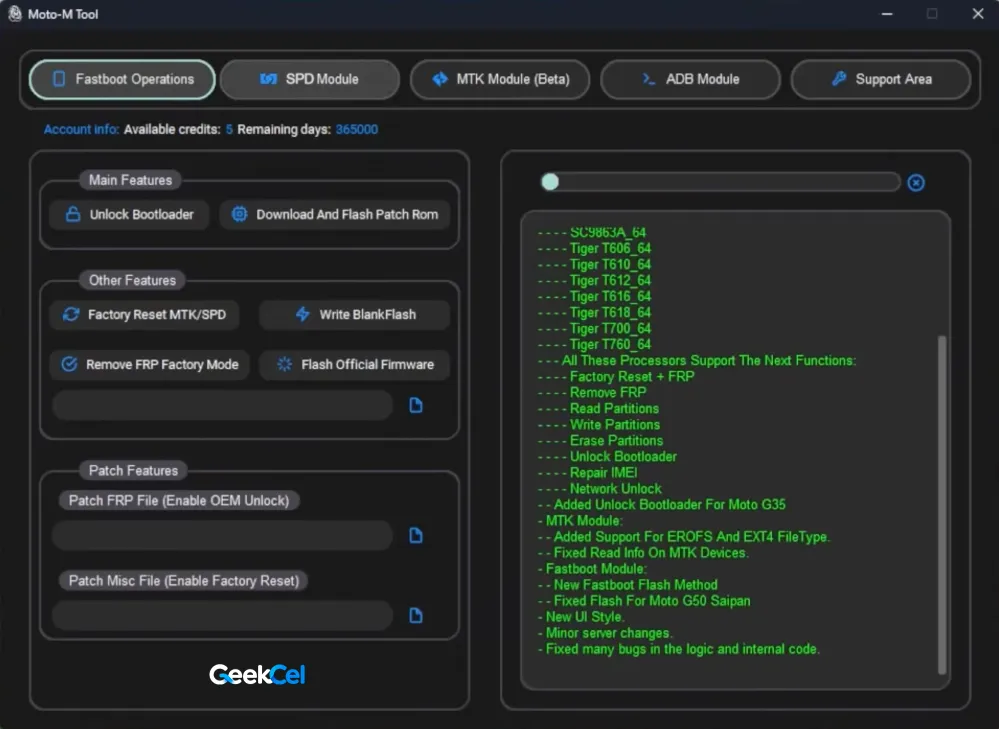Click the MTK Module diamond icon

[440, 79]
